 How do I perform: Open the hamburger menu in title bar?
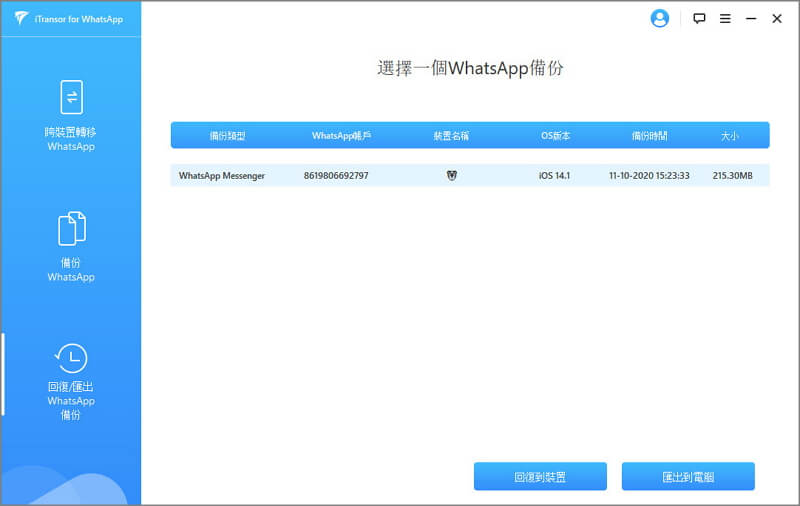(725, 18)
